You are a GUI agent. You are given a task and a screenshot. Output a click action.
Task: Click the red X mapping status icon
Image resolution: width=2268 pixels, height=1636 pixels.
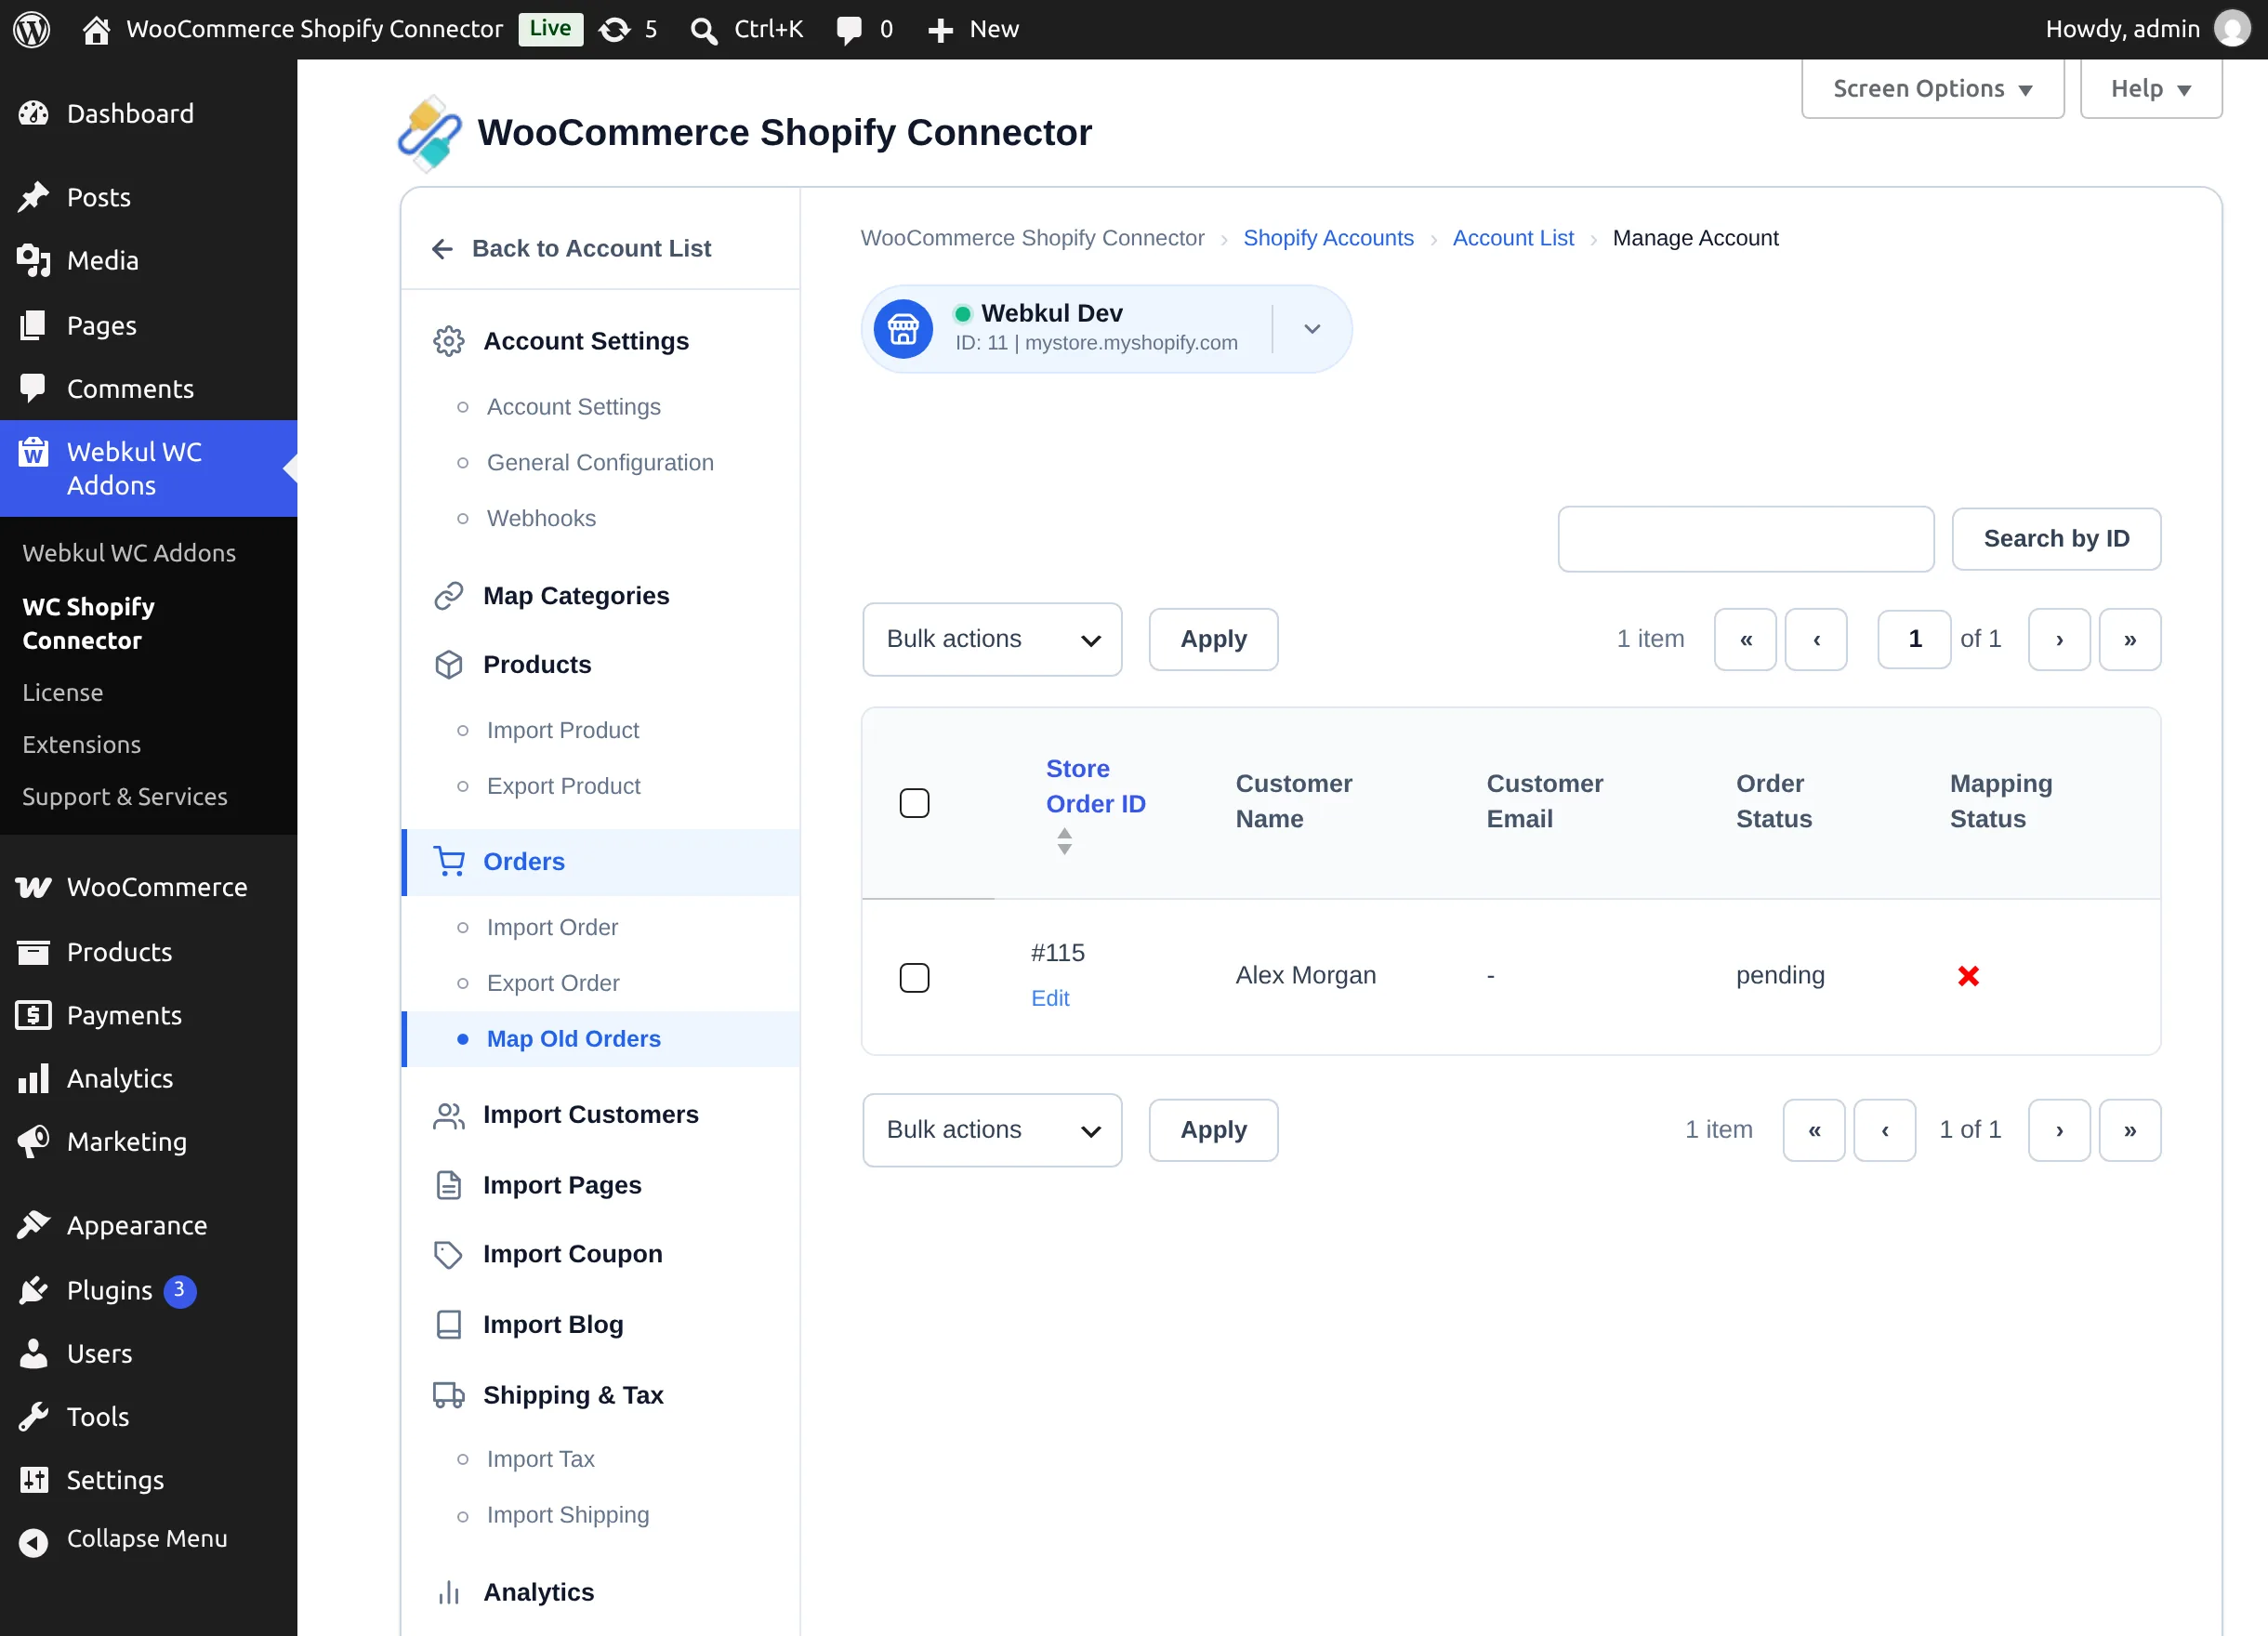pos(1968,976)
